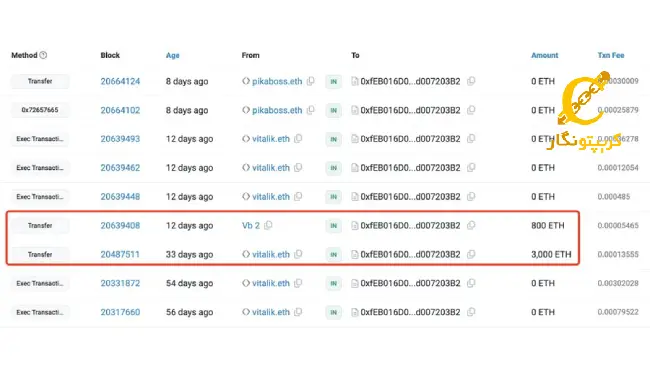The width and height of the screenshot is (650, 365).
Task: Click the 0x72657665 method badge
Action: (x=40, y=110)
